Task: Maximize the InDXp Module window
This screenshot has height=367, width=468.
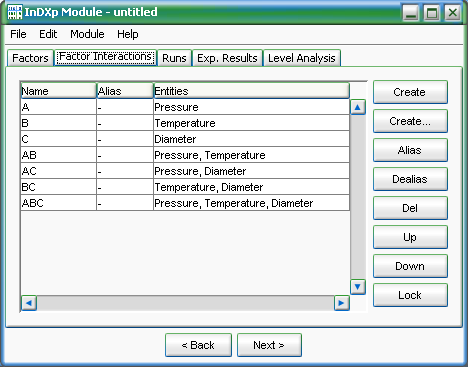Action: coord(432,13)
